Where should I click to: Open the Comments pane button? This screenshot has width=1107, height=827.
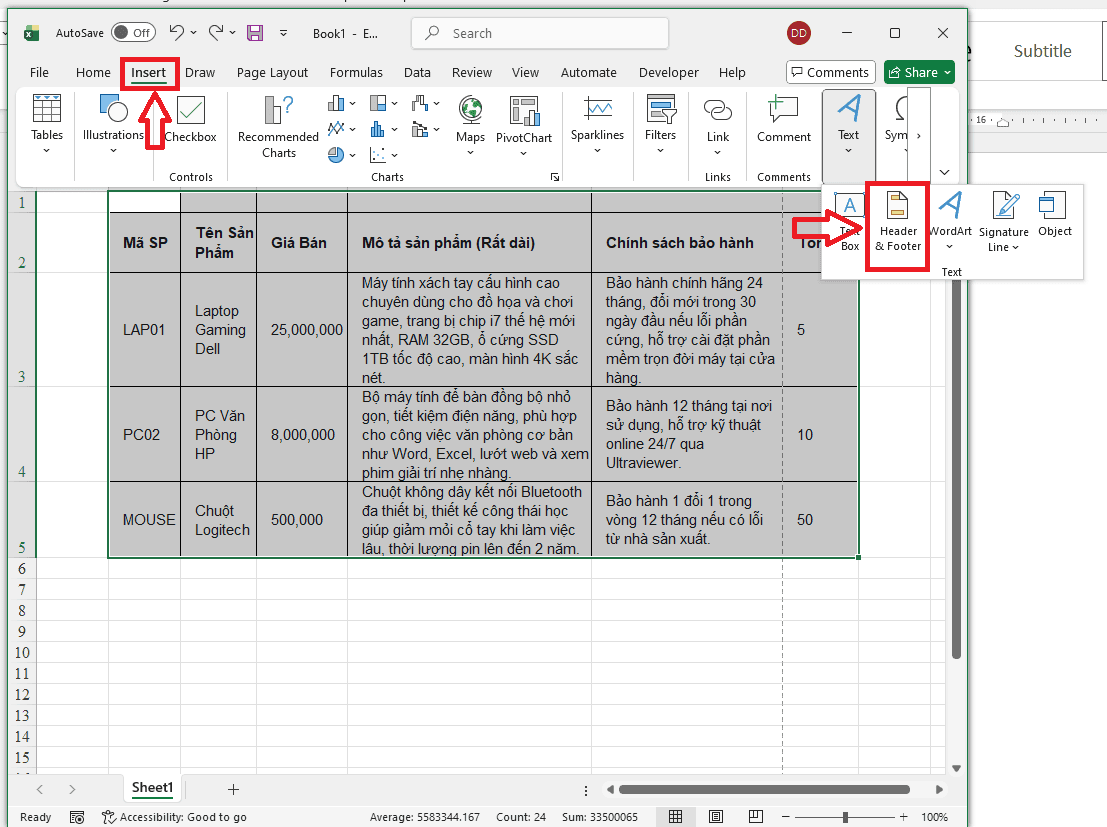[830, 72]
